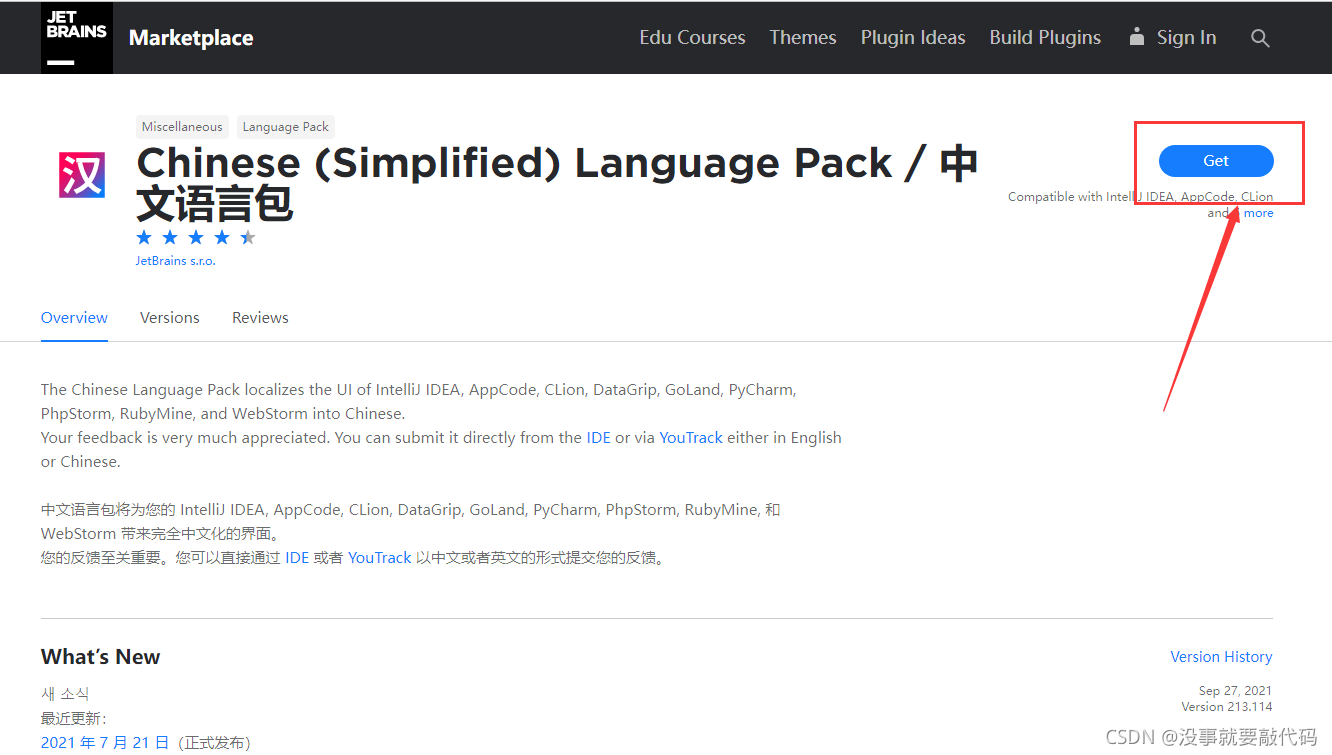The width and height of the screenshot is (1332, 755).
Task: Open the '2021 年 7 月 21 日' release link
Action: coord(105,742)
